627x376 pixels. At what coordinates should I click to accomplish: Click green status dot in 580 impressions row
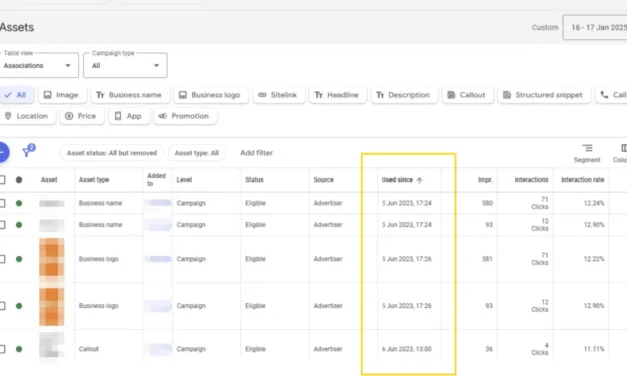pyautogui.click(x=19, y=203)
